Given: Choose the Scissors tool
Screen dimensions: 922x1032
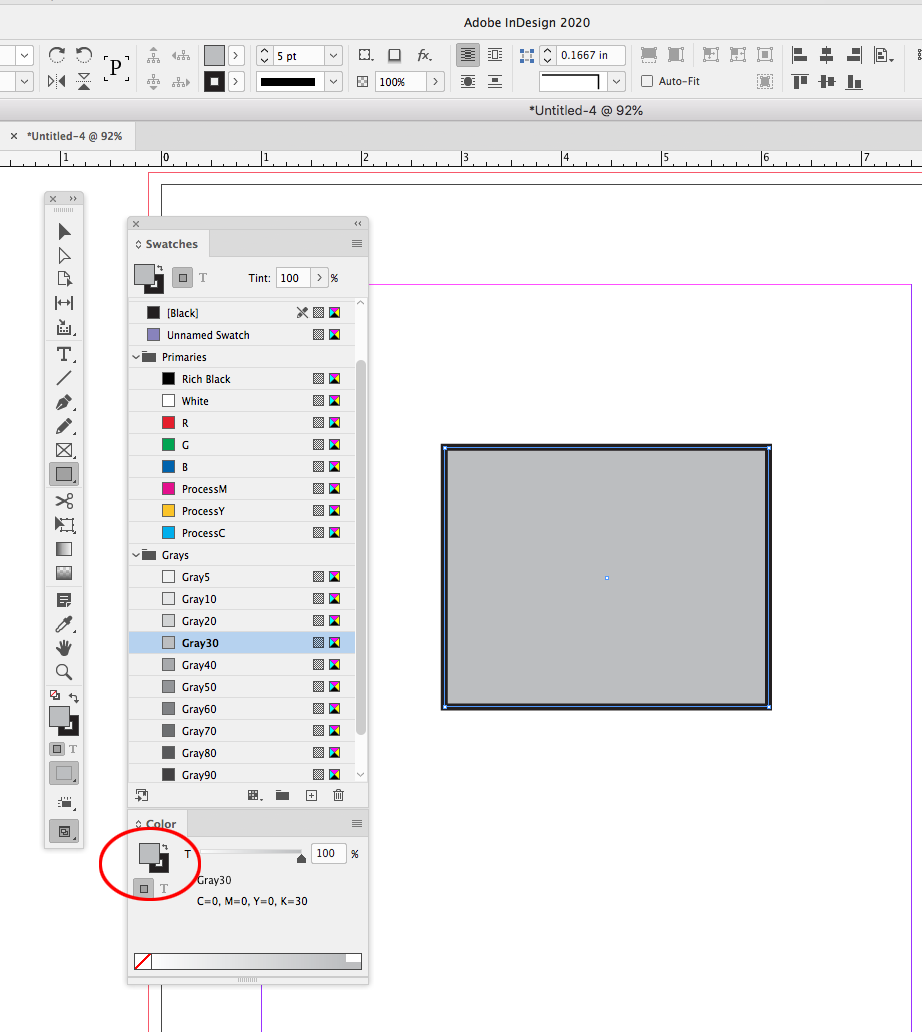Looking at the screenshot, I should tap(63, 500).
